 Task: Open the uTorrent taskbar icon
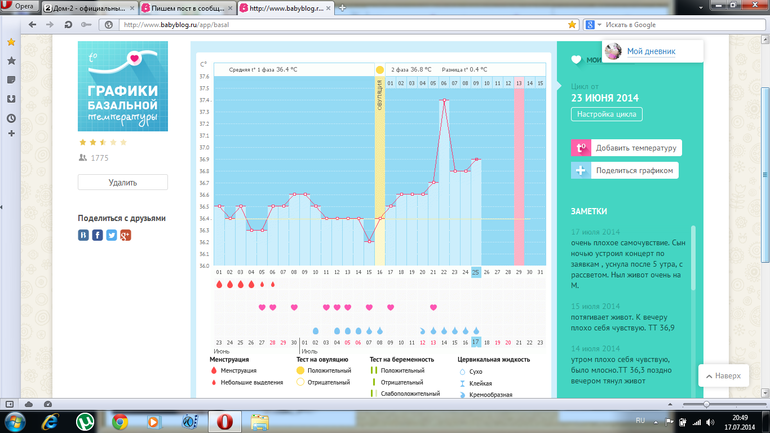click(86, 422)
